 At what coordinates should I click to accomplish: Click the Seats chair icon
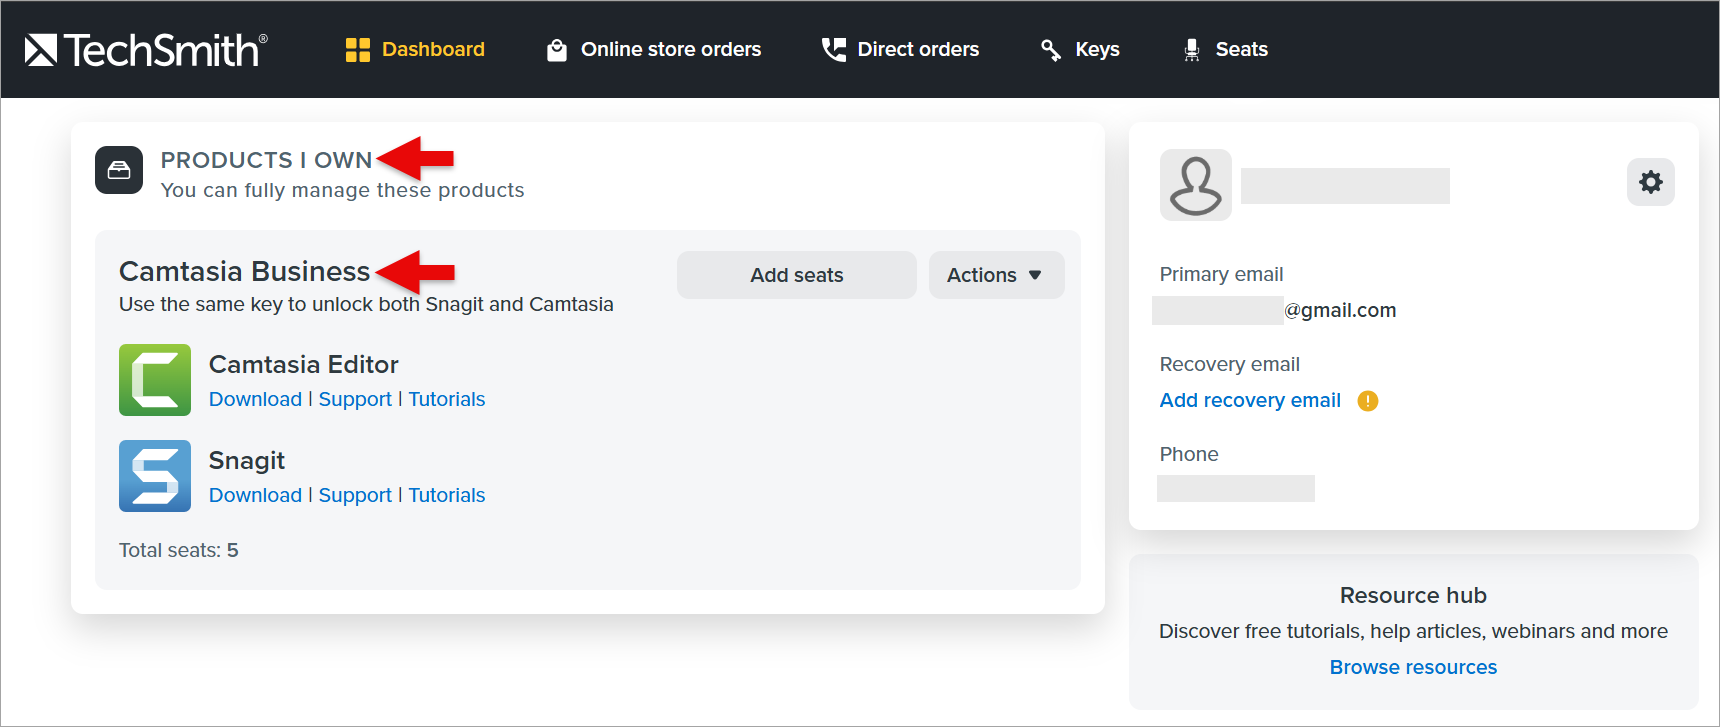[1192, 50]
